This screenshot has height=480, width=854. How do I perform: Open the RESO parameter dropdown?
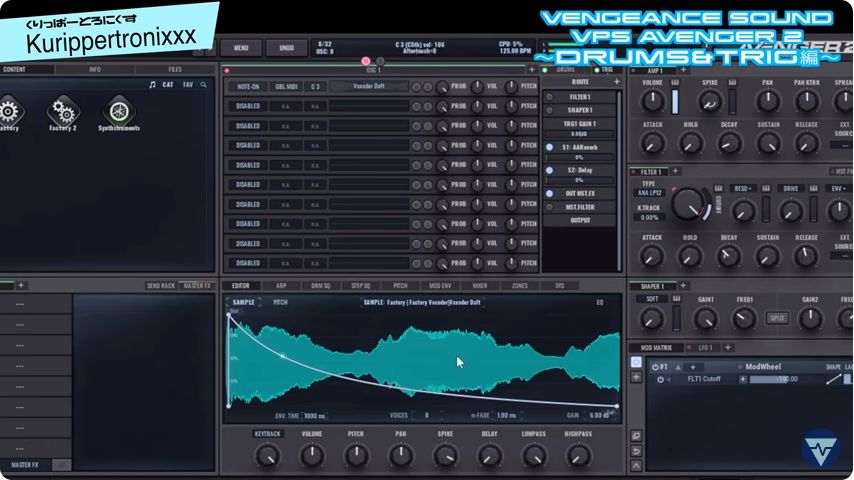pos(743,189)
